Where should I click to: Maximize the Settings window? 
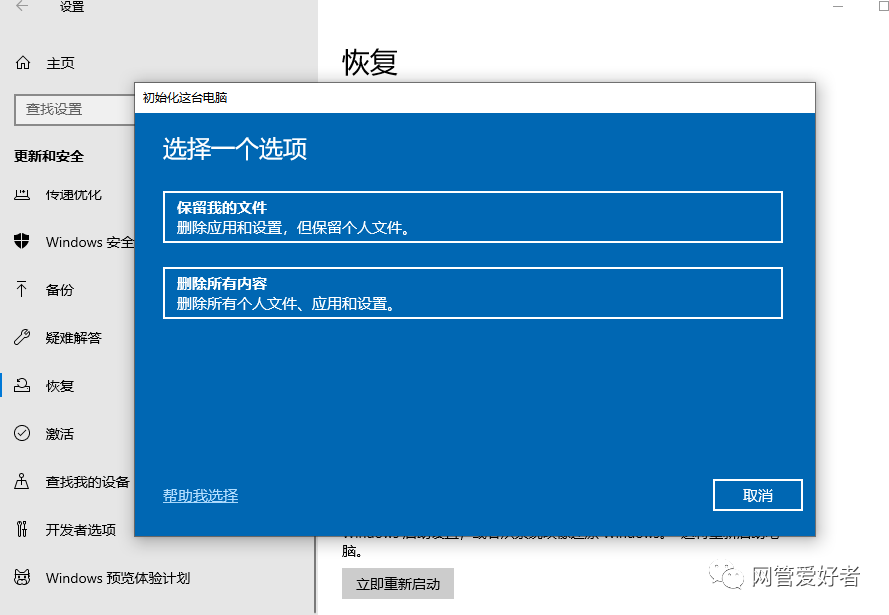(883, 6)
